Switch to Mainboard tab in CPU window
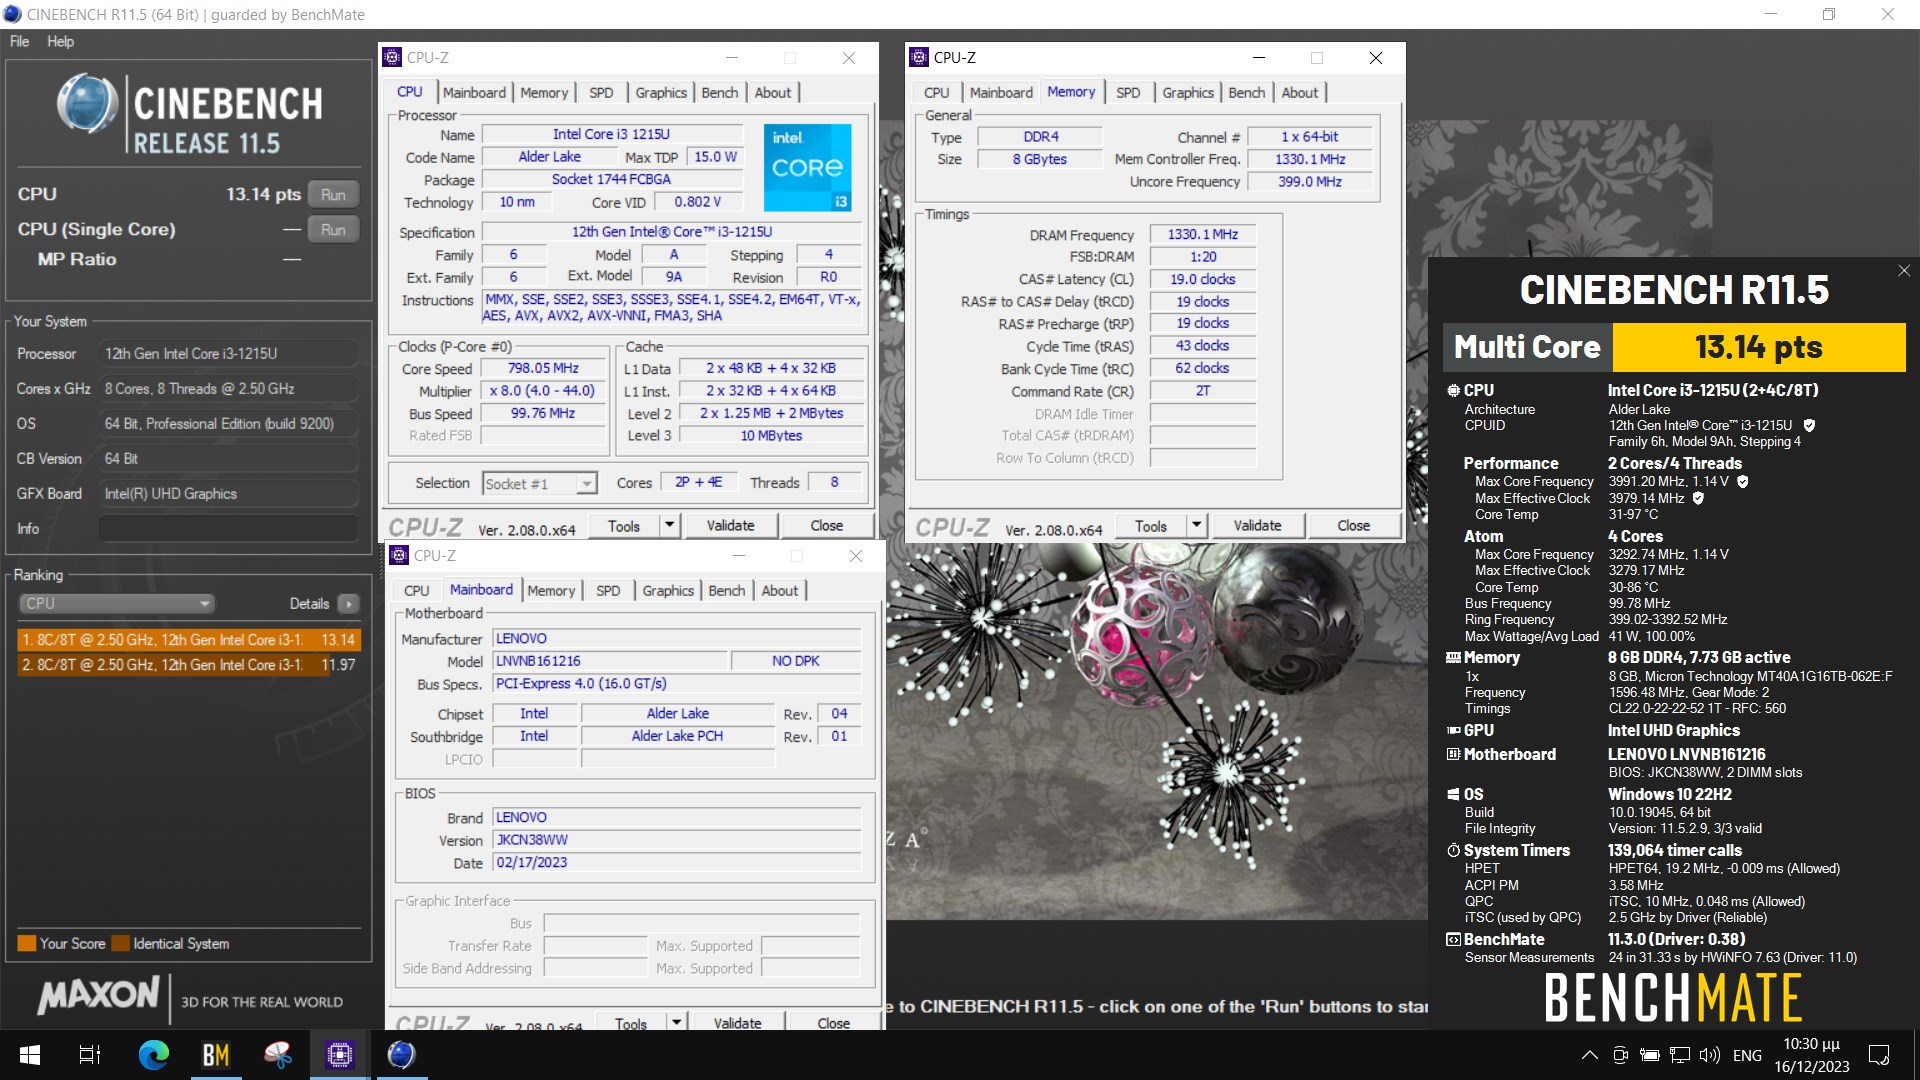The image size is (1920, 1080). point(474,92)
